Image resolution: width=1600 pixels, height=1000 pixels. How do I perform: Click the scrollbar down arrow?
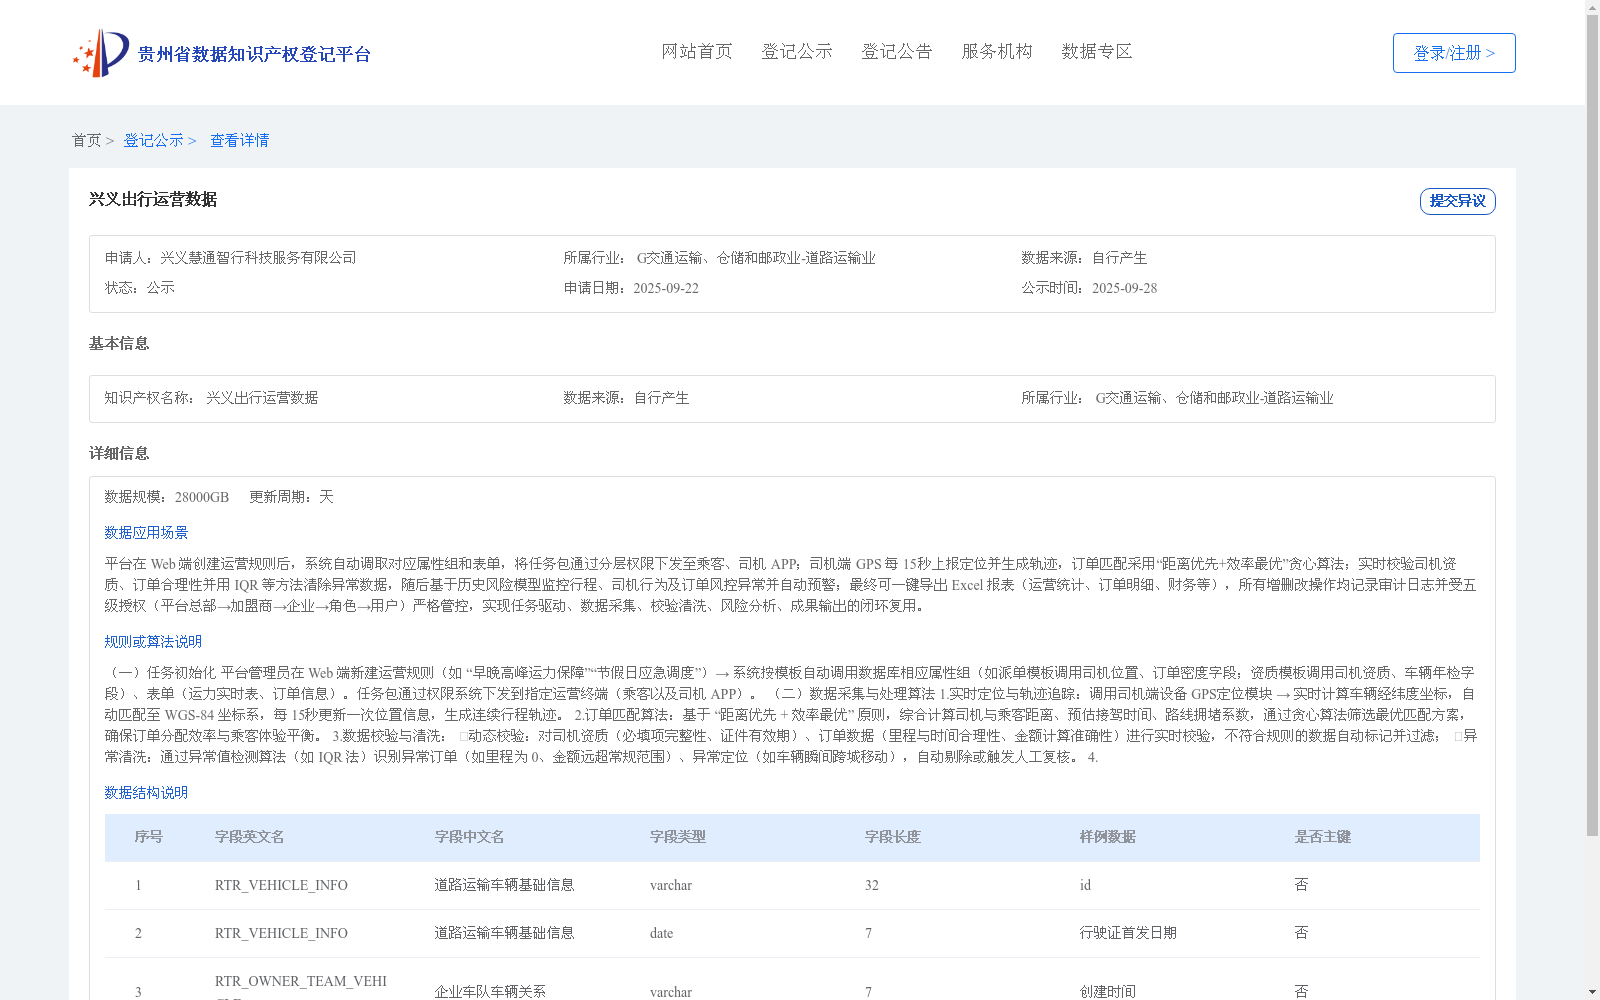pos(1592,993)
